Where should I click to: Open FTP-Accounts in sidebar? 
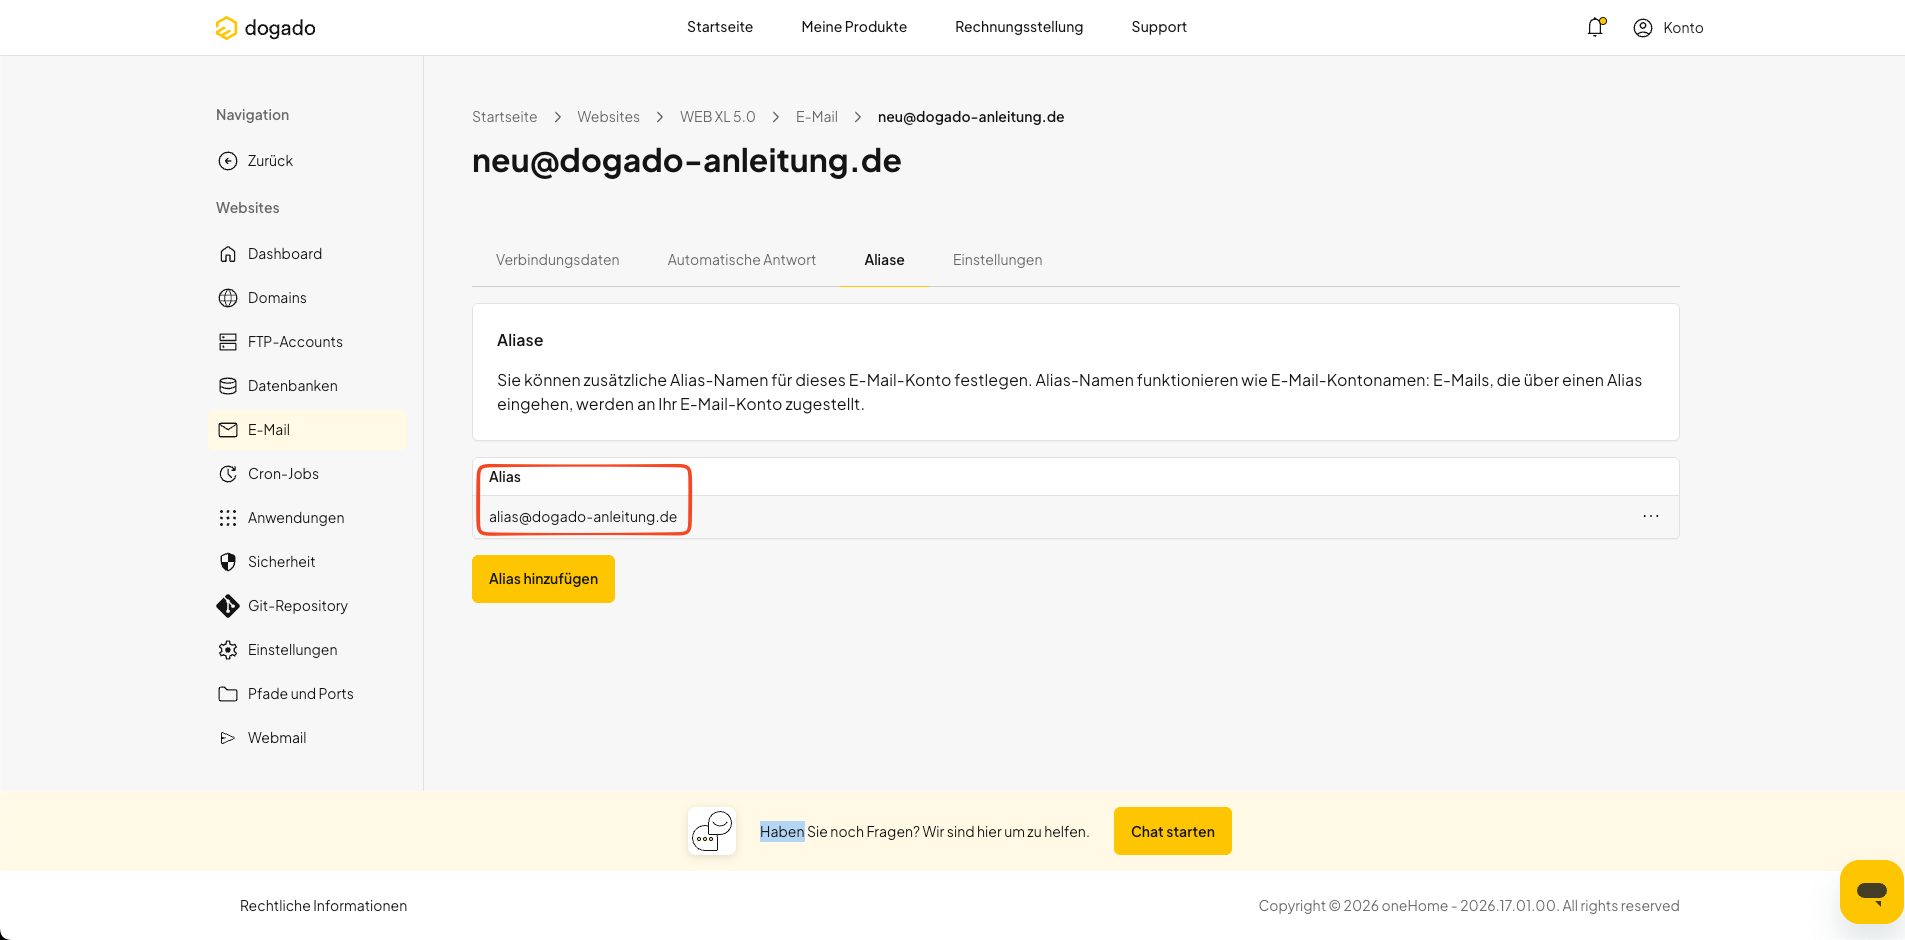click(295, 342)
